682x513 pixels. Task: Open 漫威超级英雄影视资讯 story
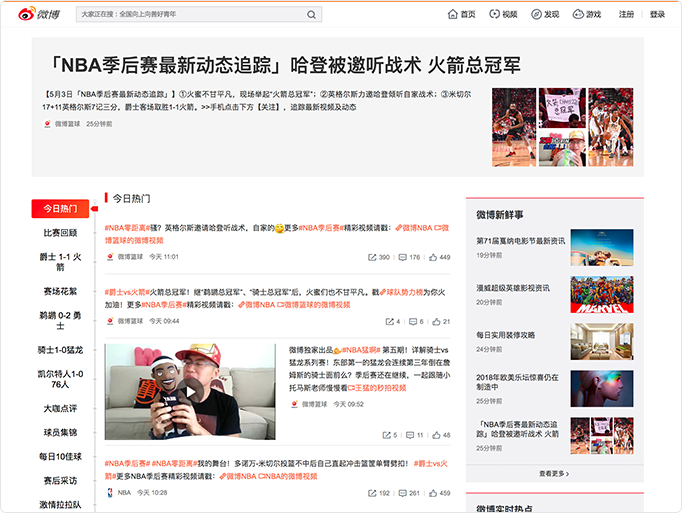pos(513,288)
